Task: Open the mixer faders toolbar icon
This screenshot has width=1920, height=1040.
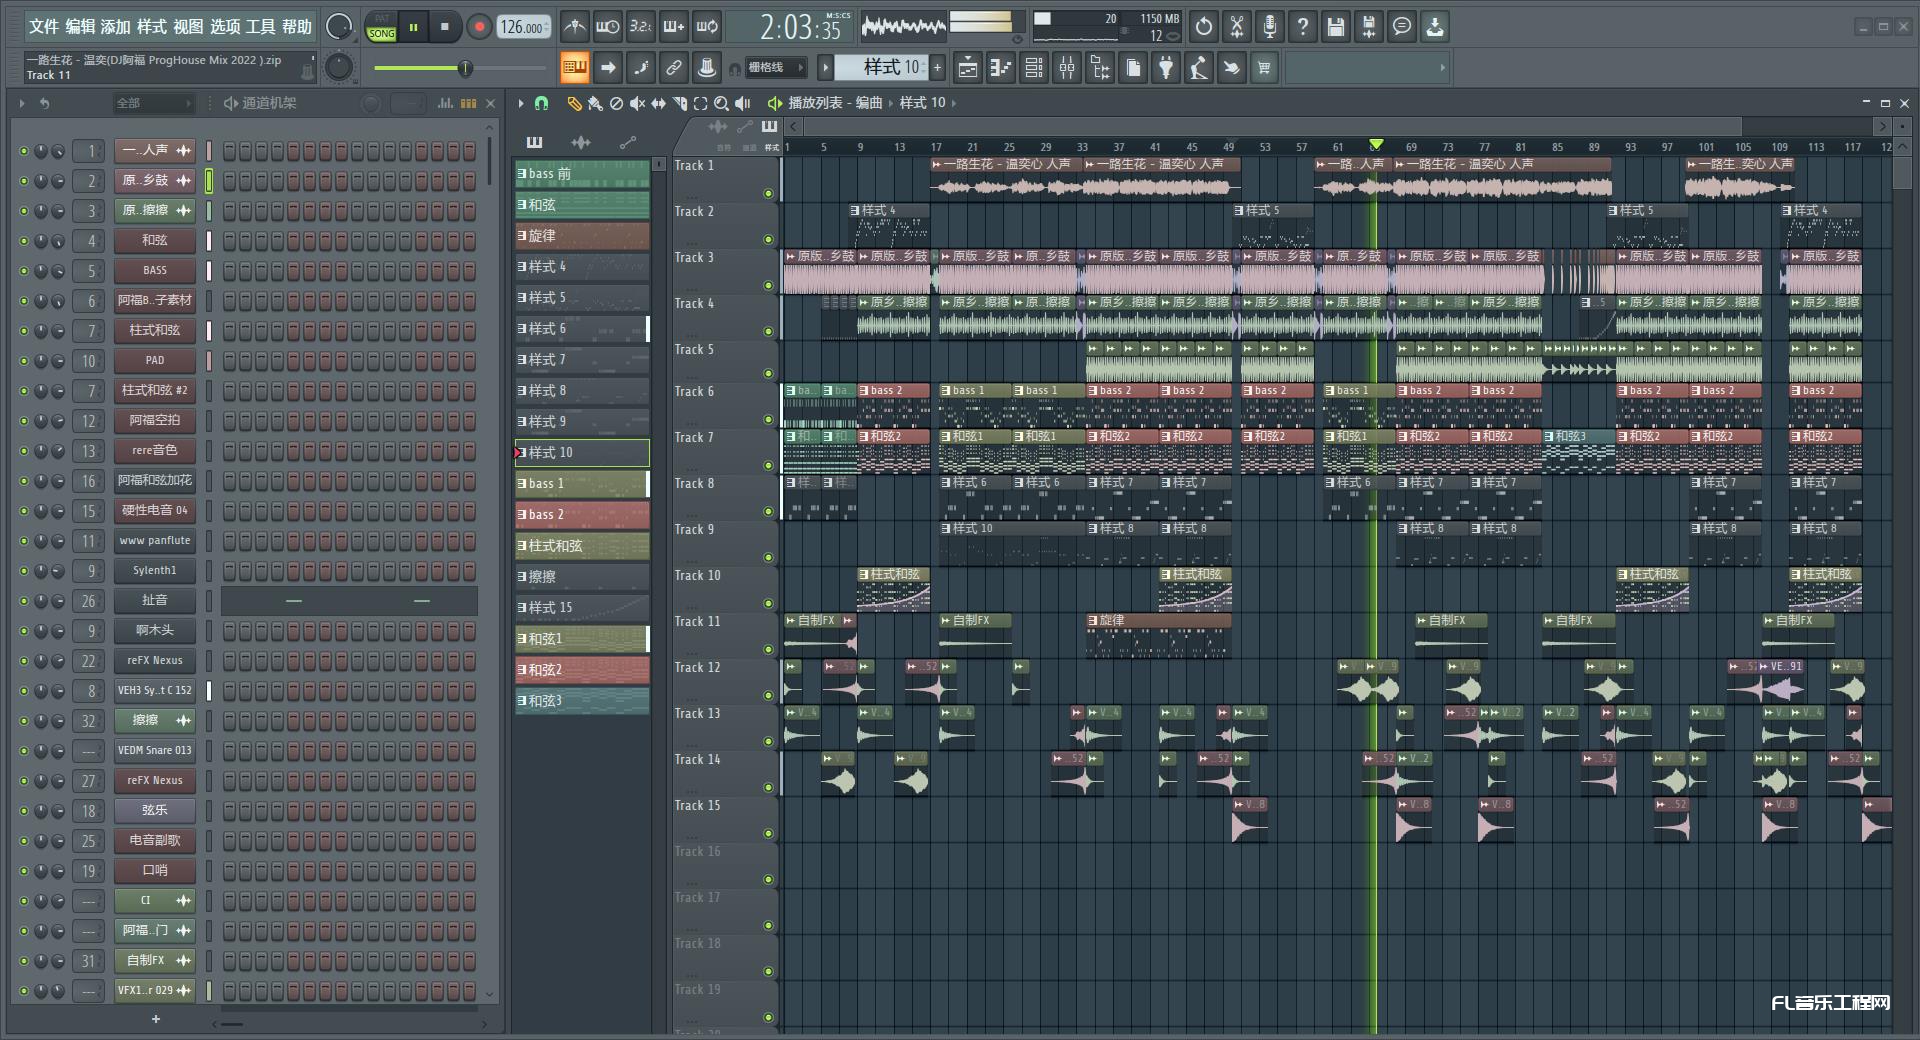Action: pos(1067,68)
